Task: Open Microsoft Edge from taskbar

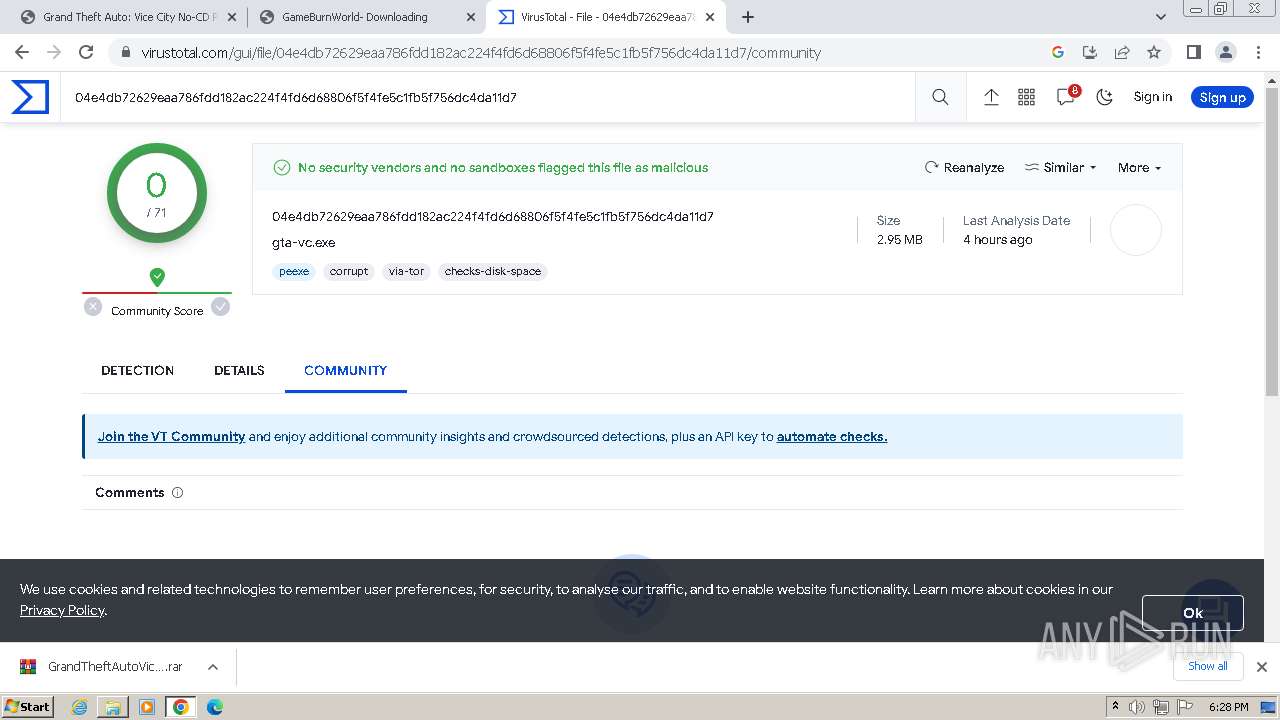Action: coord(214,706)
